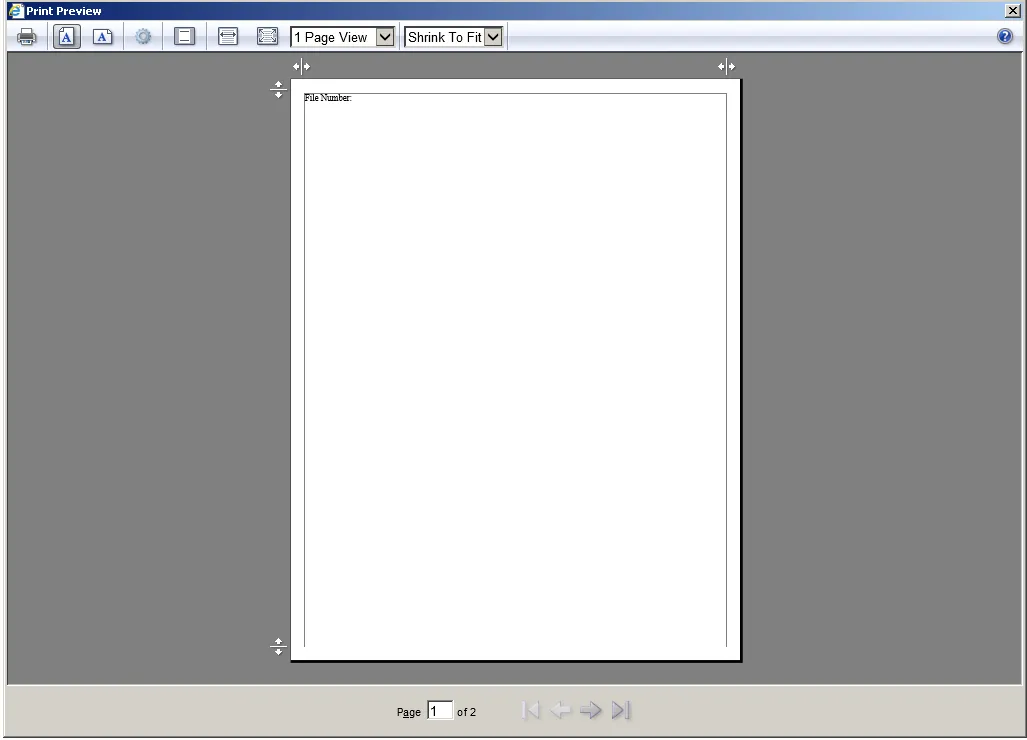Select Portrait orientation icon
1027x740 pixels.
point(66,37)
